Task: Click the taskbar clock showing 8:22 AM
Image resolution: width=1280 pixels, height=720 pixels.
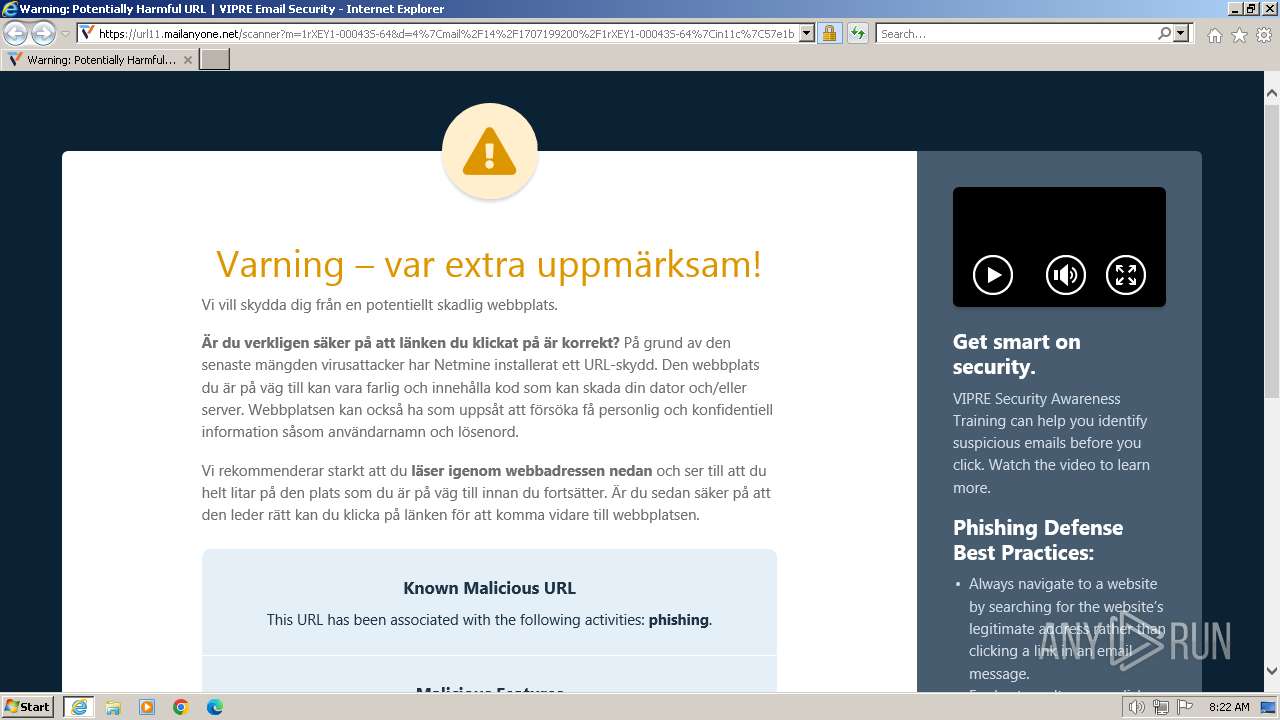Action: click(1229, 707)
